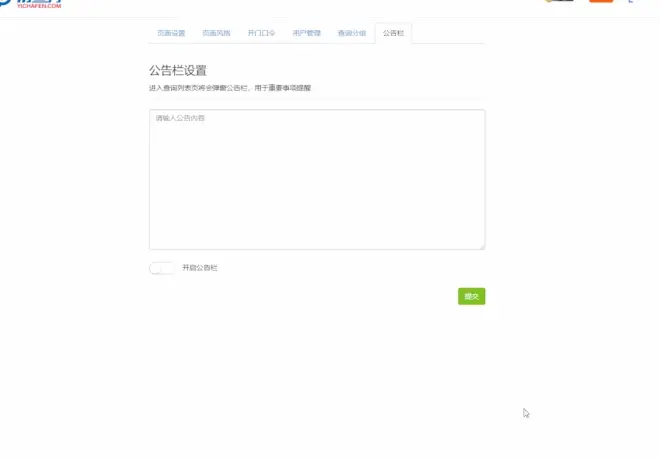Click the 公告栏设置 heading
Viewport: 660px width, 458px height.
tap(178, 70)
